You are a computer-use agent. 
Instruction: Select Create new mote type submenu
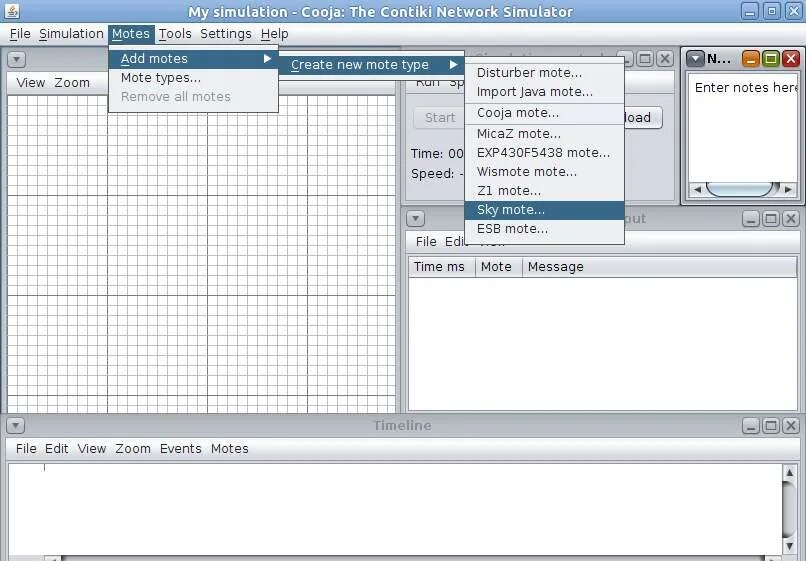[372, 65]
